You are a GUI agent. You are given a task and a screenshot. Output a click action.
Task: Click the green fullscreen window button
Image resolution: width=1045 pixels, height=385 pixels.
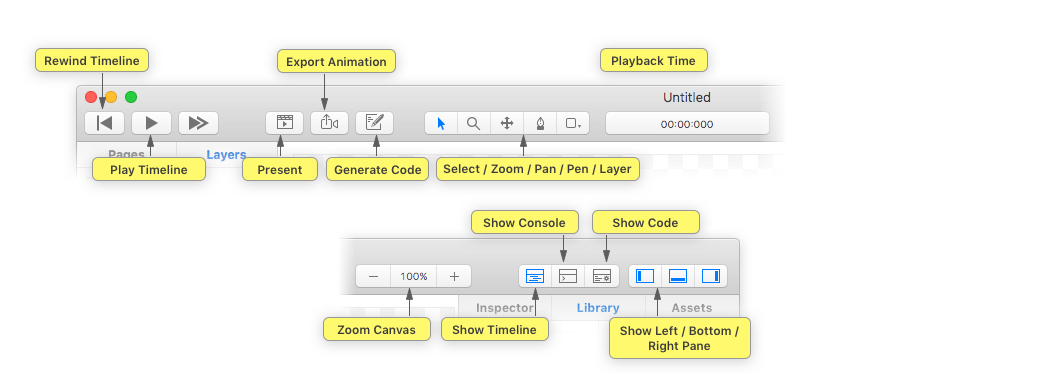pos(131,97)
